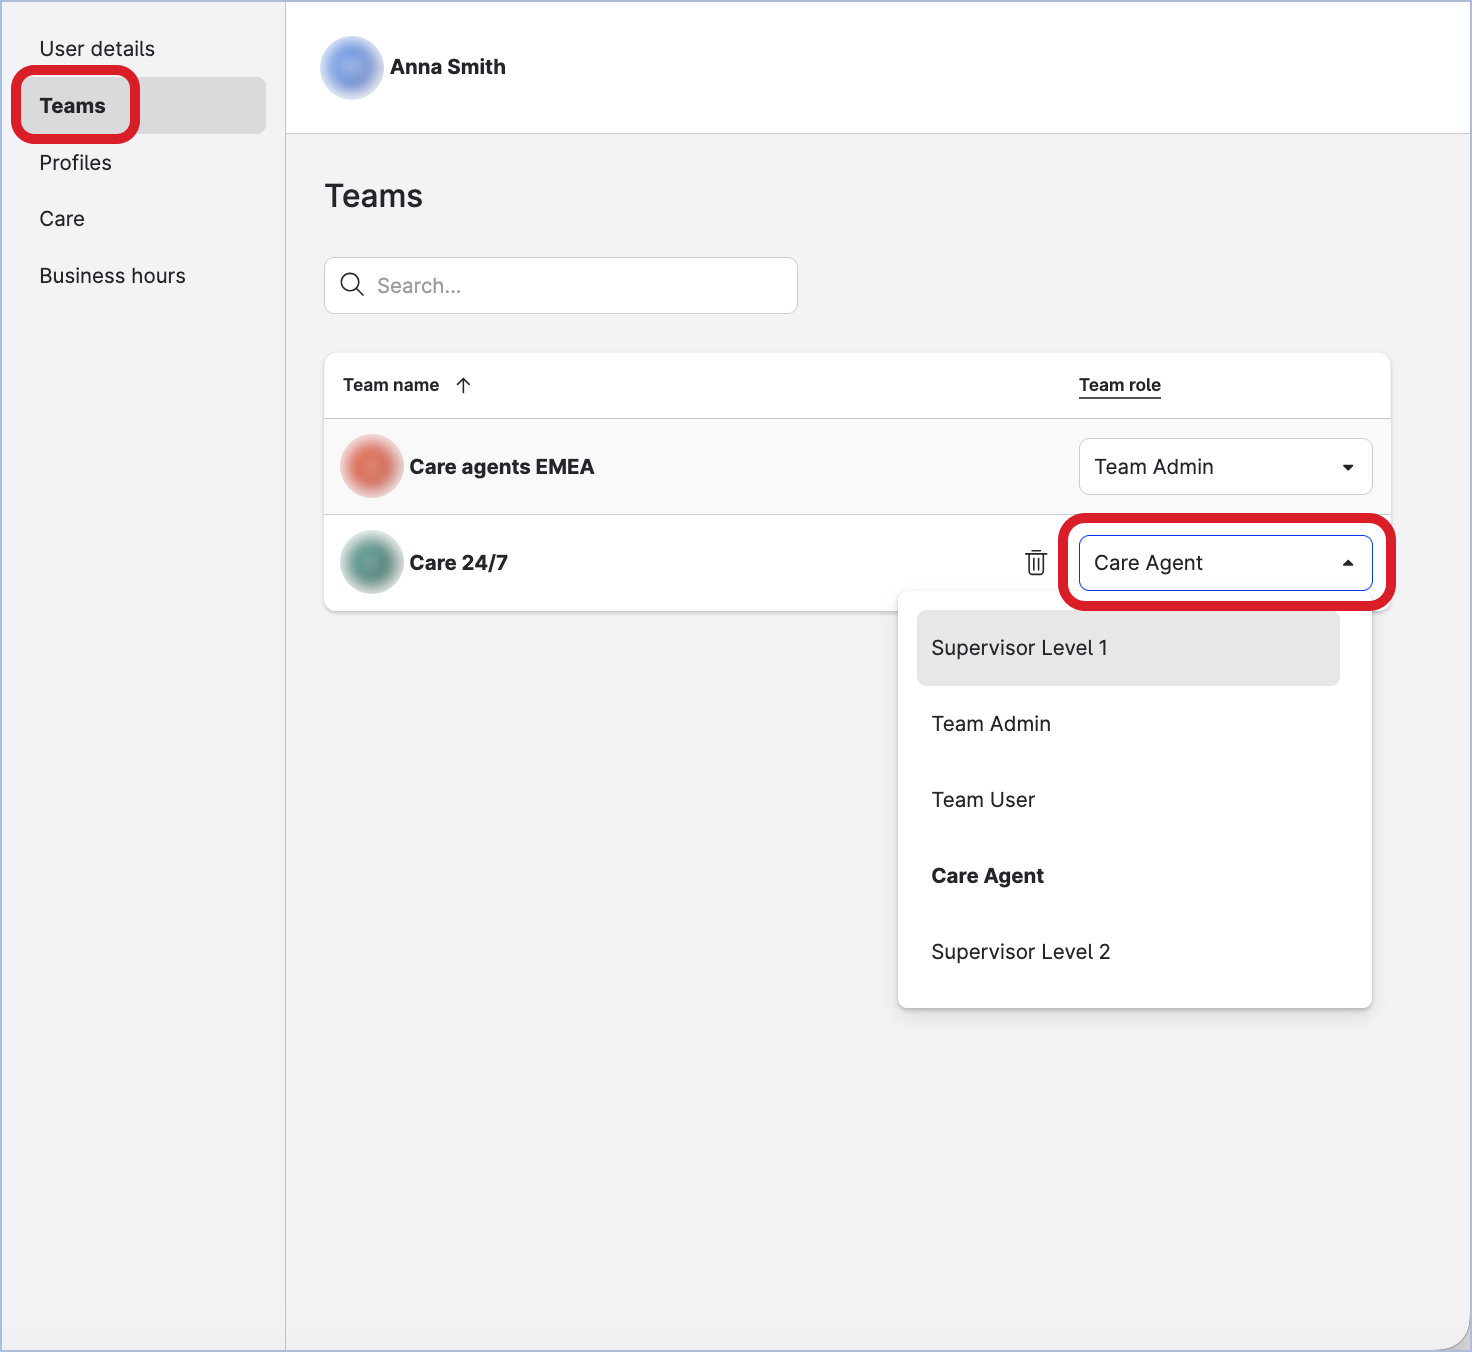Select Supervisor Level 1 from the role list
1472x1352 pixels.
coord(1019,647)
